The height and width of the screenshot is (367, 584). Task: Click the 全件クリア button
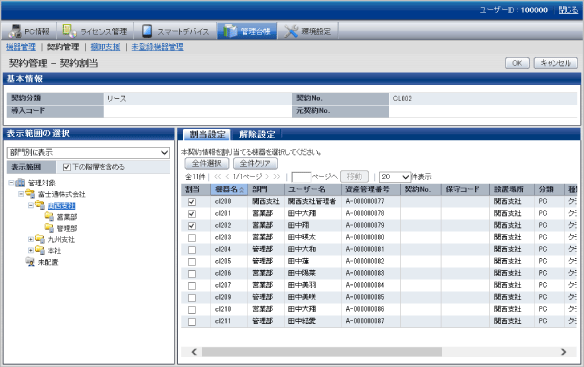255,163
